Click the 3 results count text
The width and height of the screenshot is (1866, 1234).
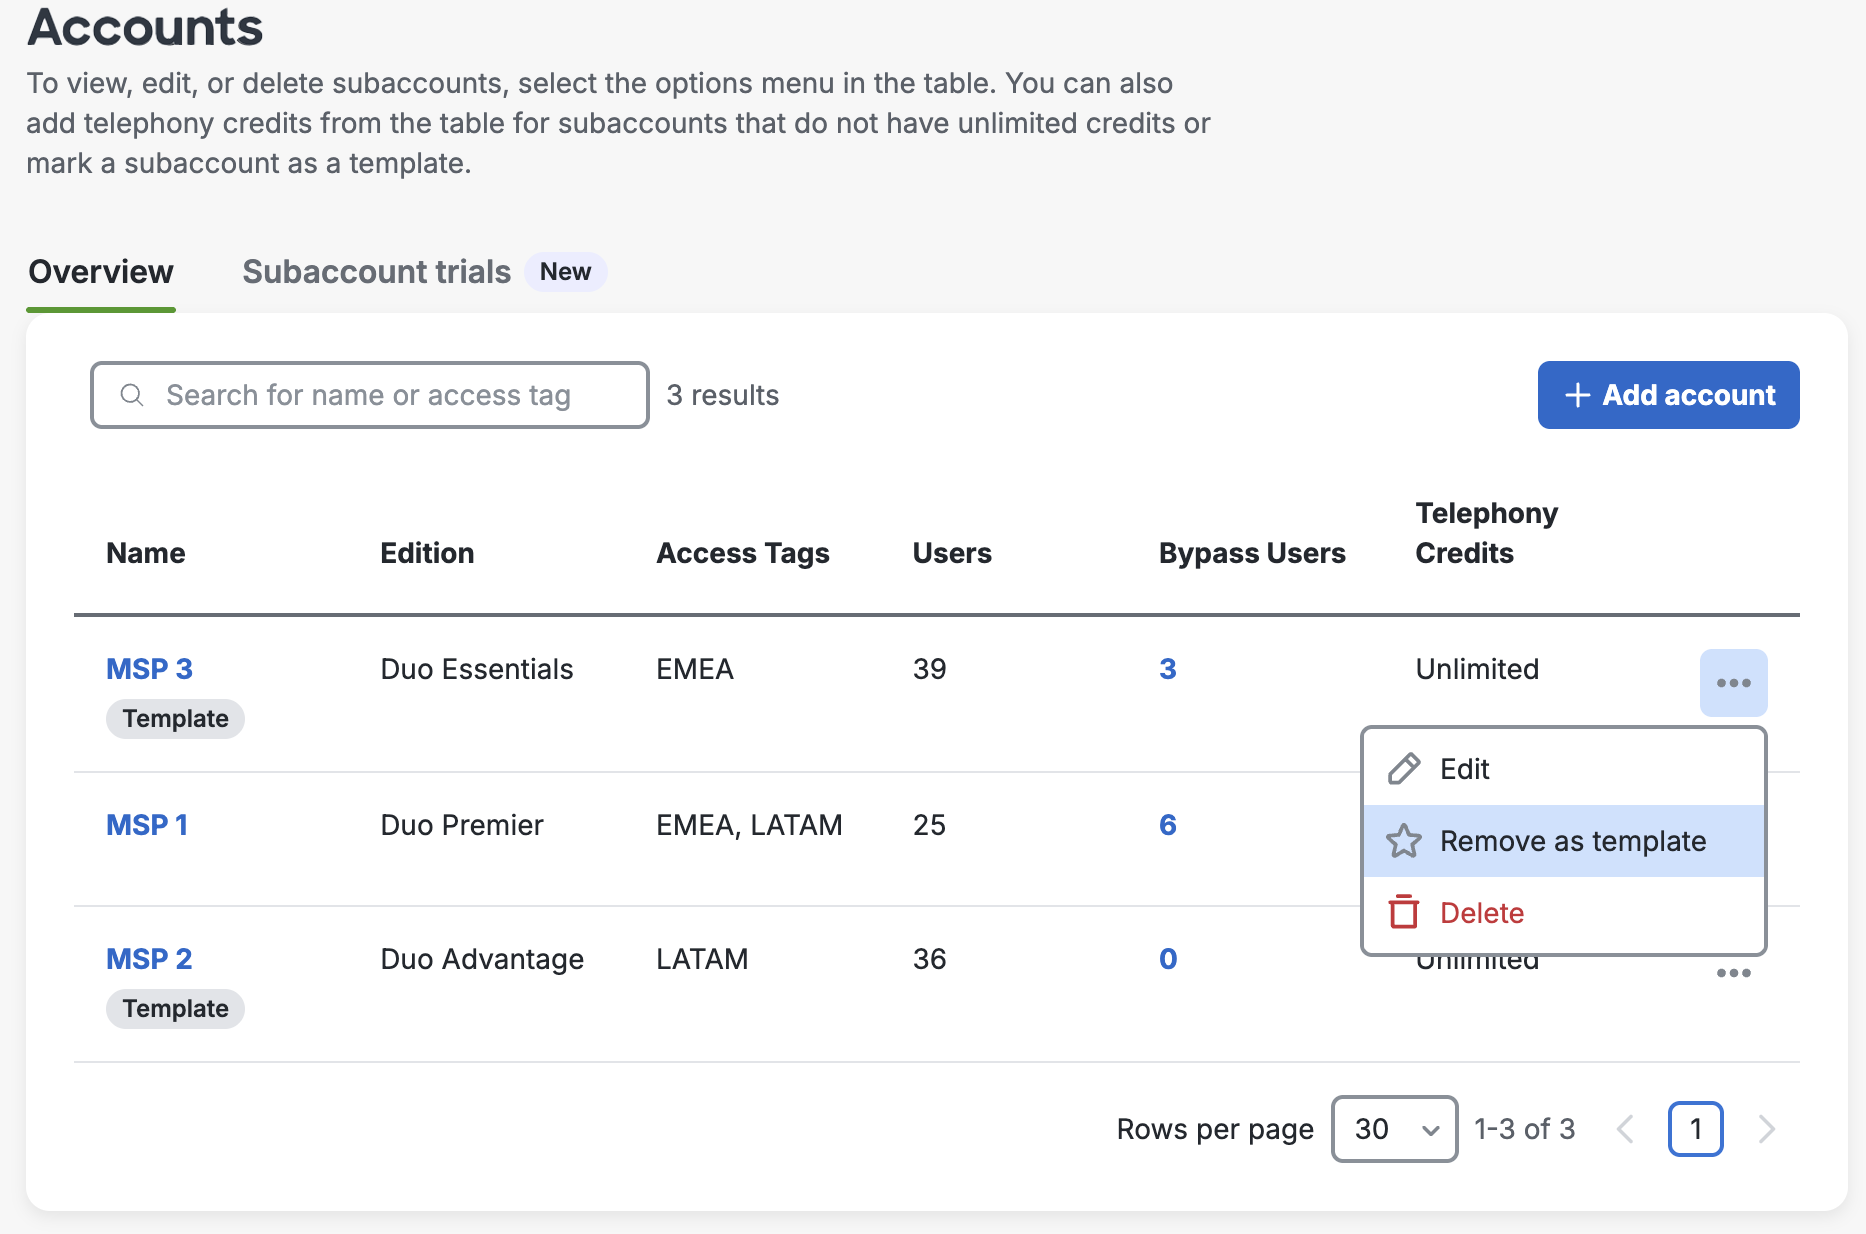(x=722, y=395)
